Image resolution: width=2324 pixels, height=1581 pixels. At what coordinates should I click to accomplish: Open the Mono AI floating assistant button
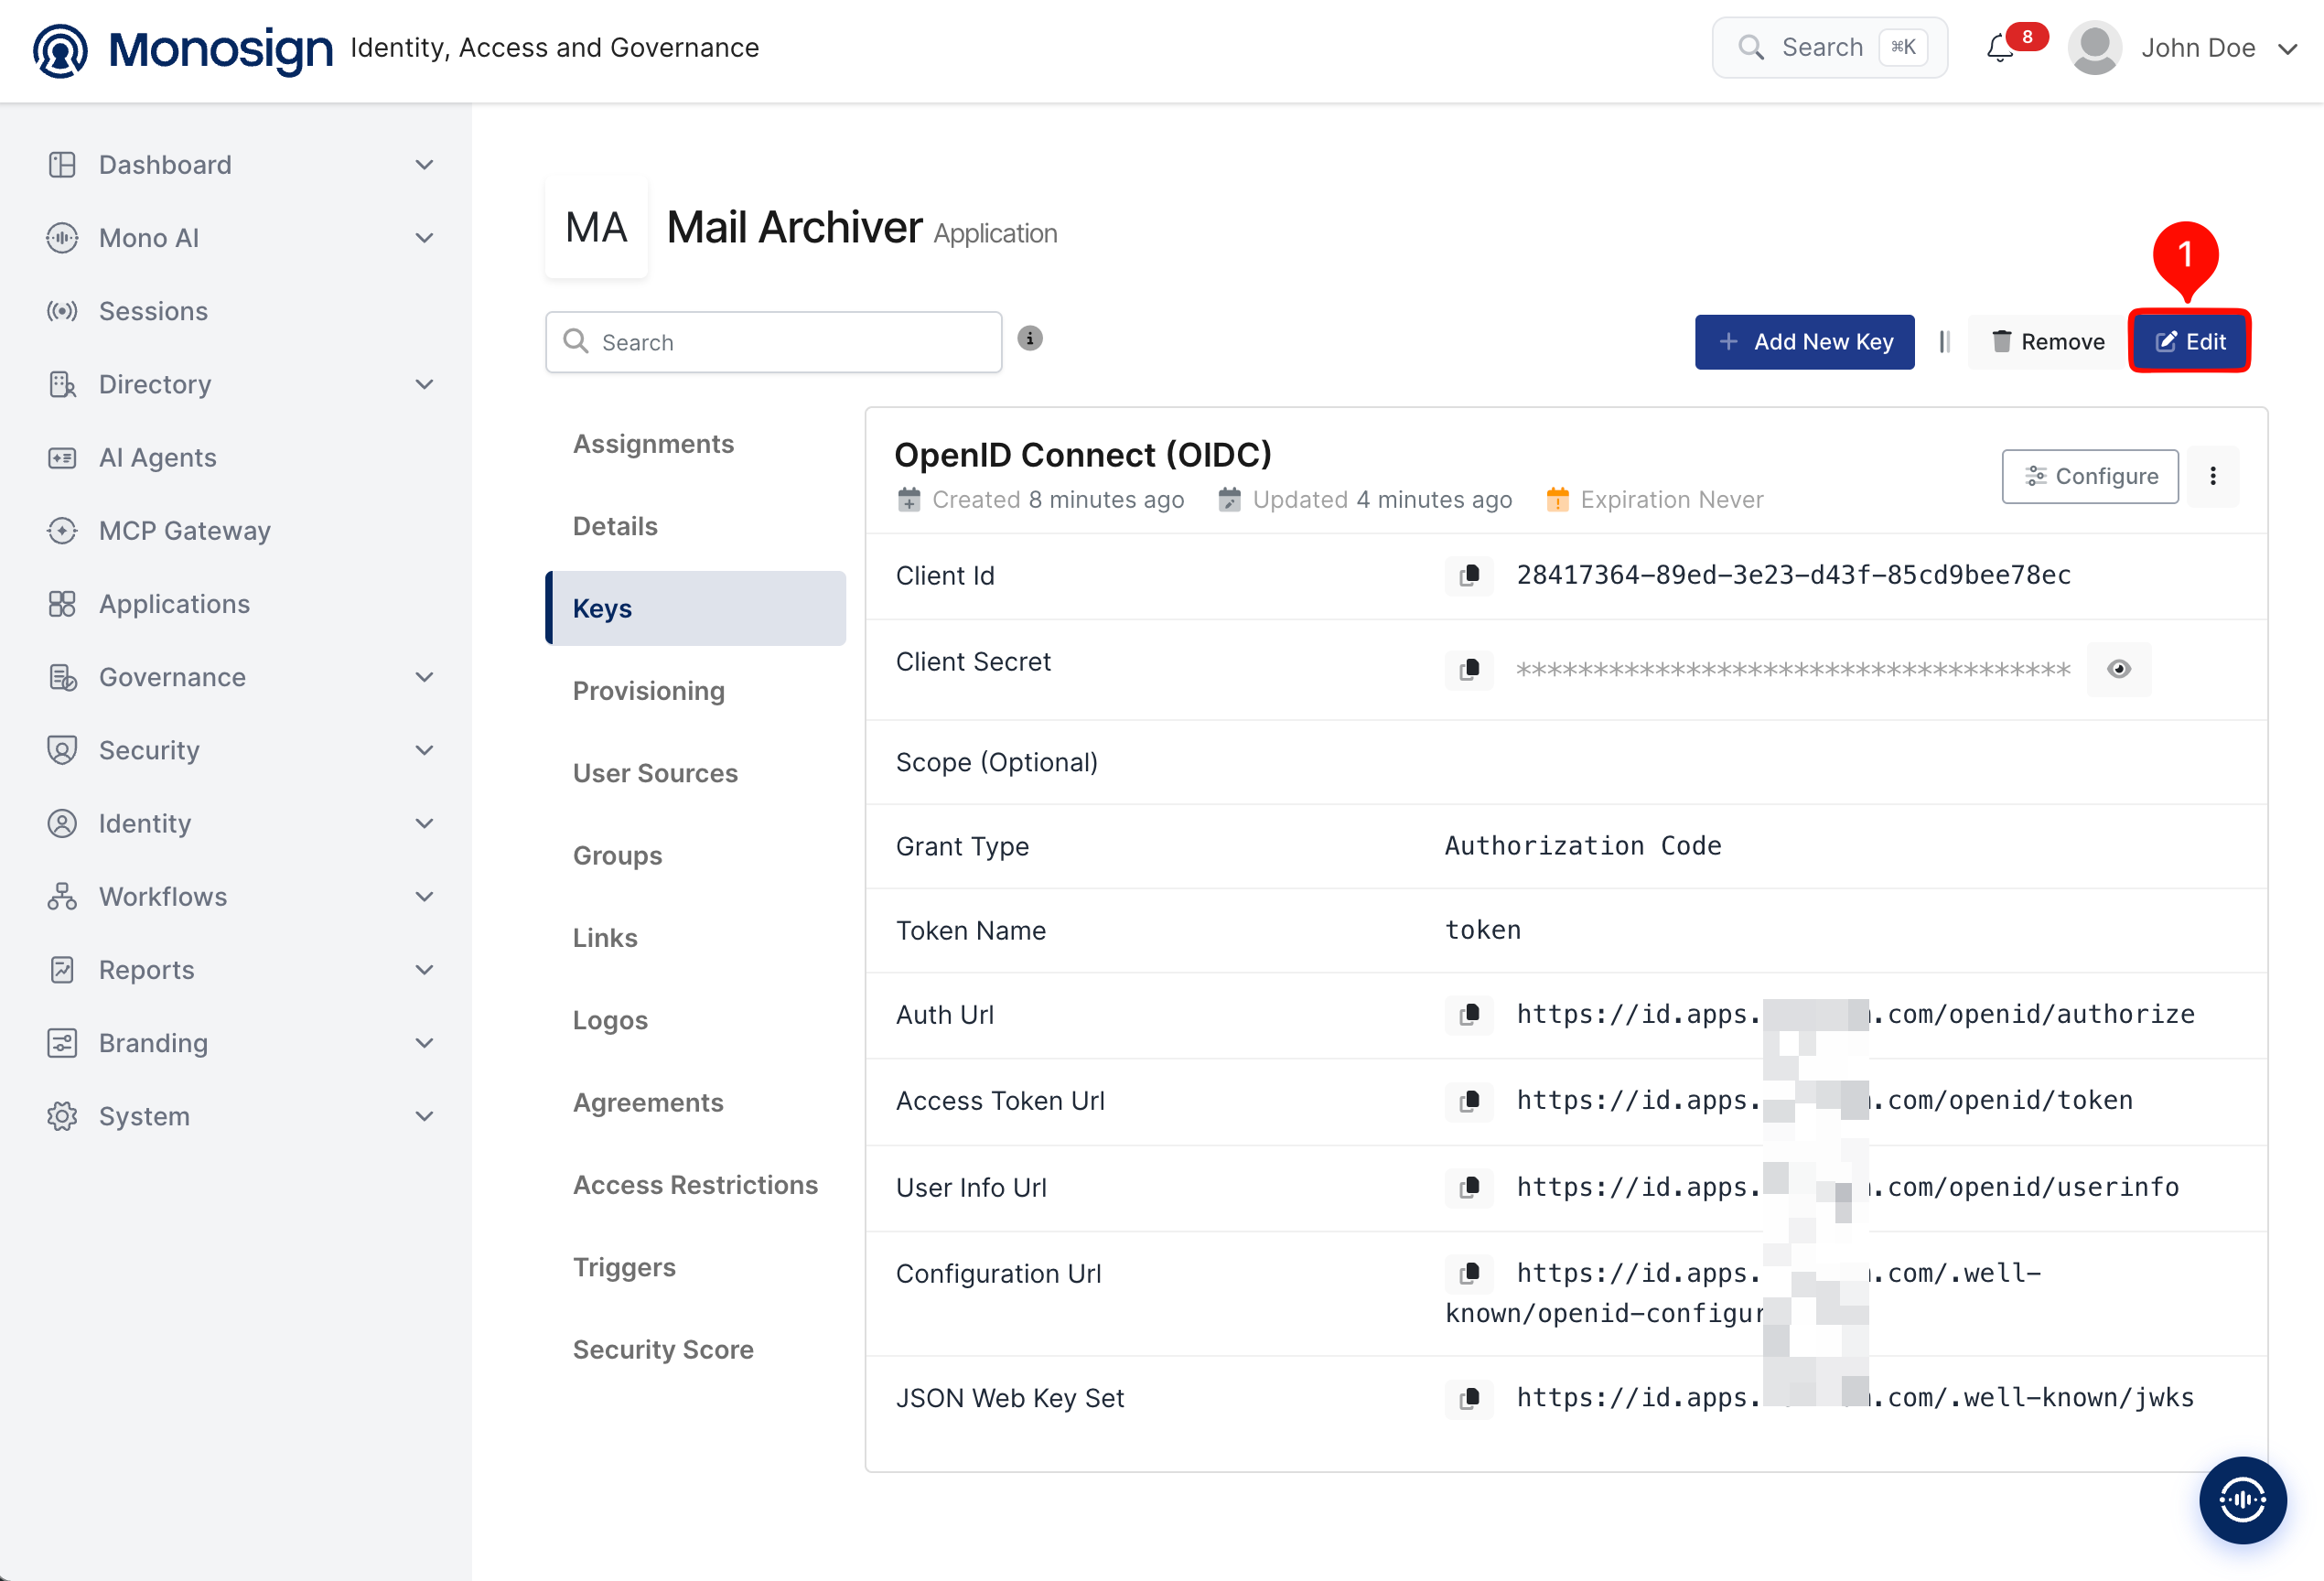(x=2242, y=1499)
